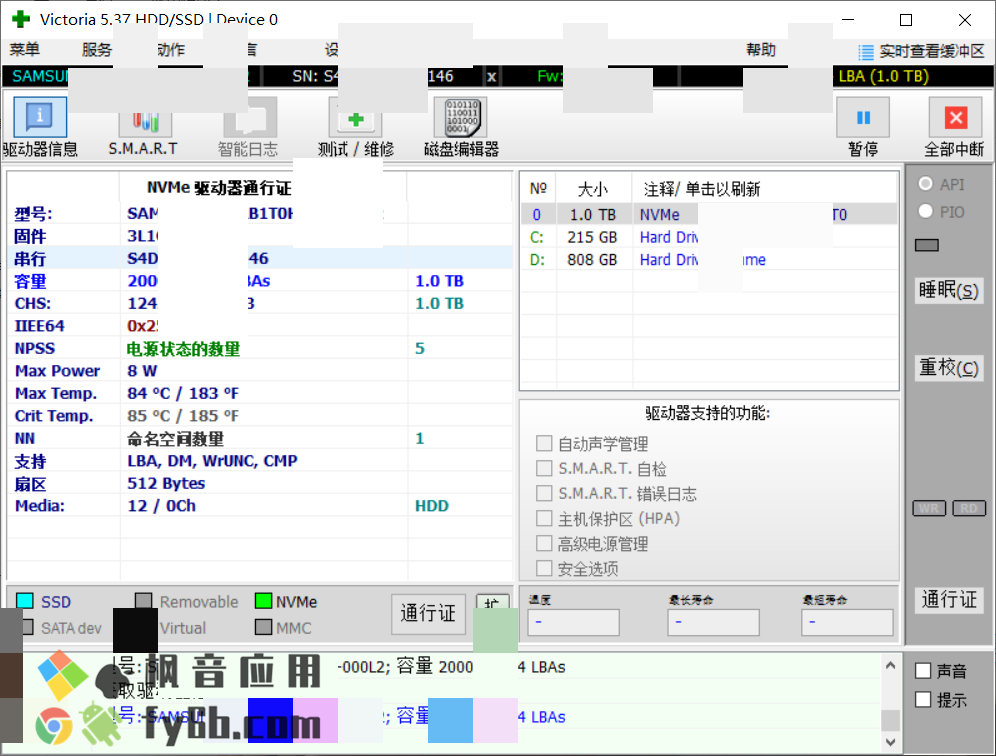Click the Chrome icon in the watermark strip
The height and width of the screenshot is (756, 996).
(54, 726)
